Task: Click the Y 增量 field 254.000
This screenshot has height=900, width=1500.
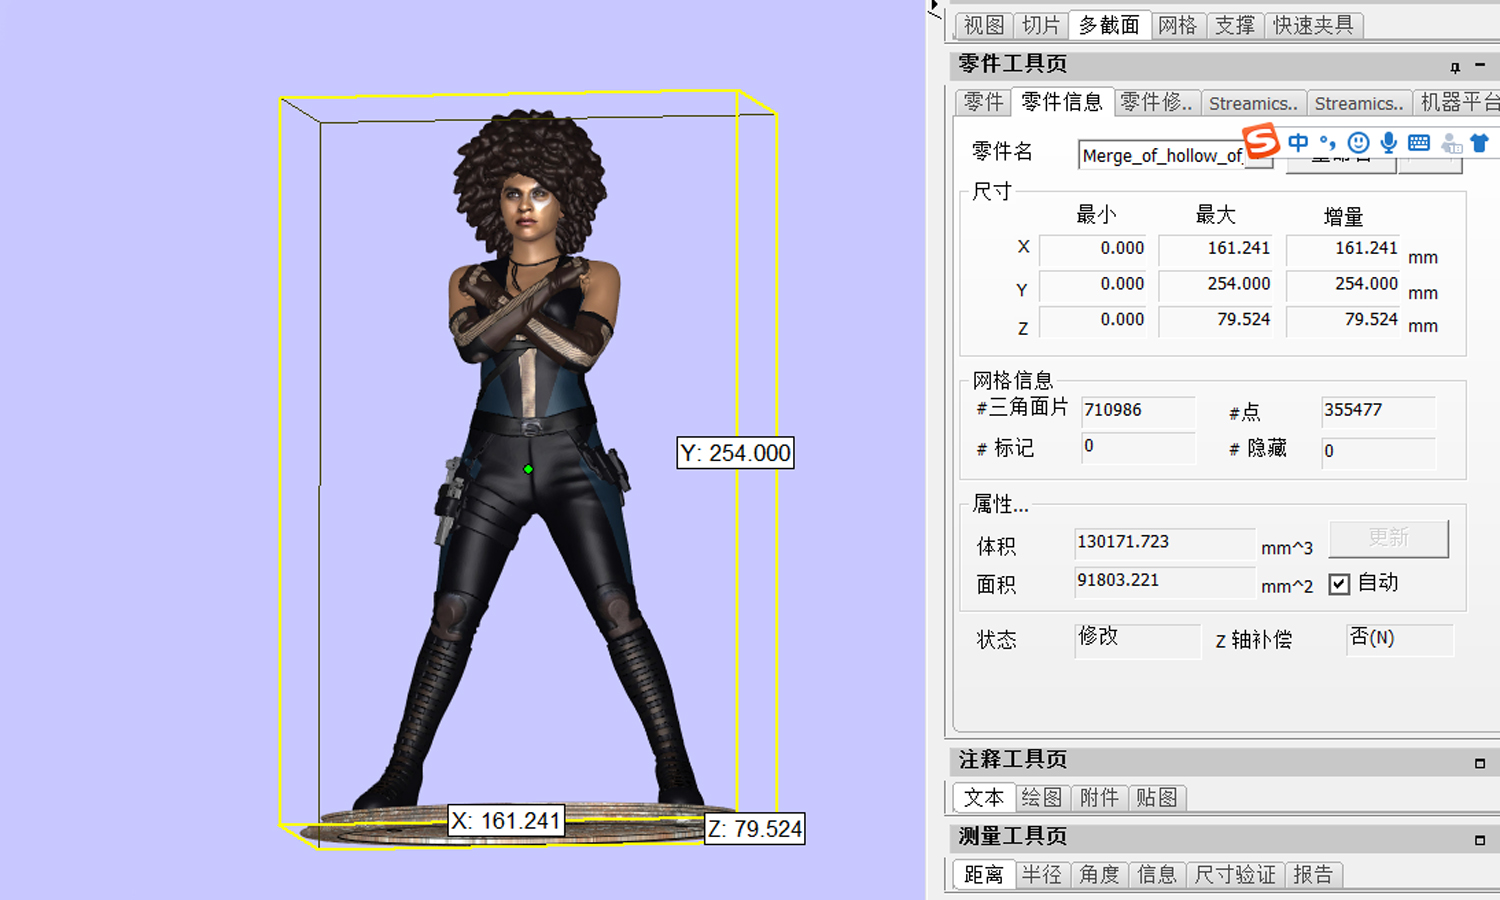Action: pyautogui.click(x=1344, y=285)
